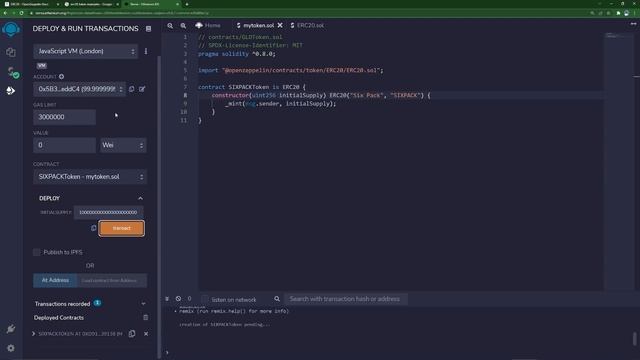The image size is (640, 360).
Task: Zoom out the editor font
Action: click(170, 25)
